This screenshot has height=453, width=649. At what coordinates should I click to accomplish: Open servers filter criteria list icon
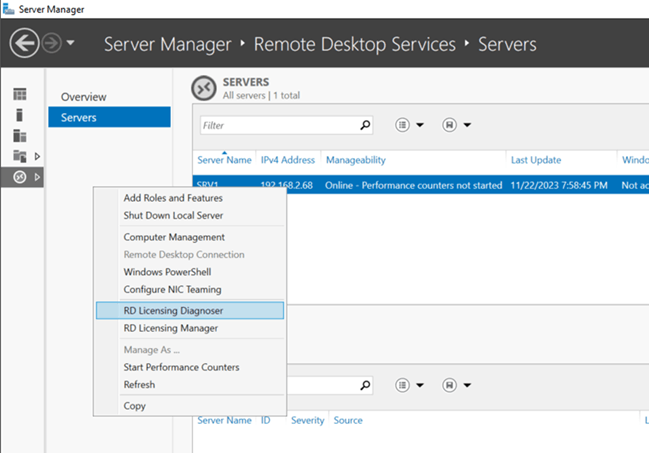pyautogui.click(x=402, y=125)
